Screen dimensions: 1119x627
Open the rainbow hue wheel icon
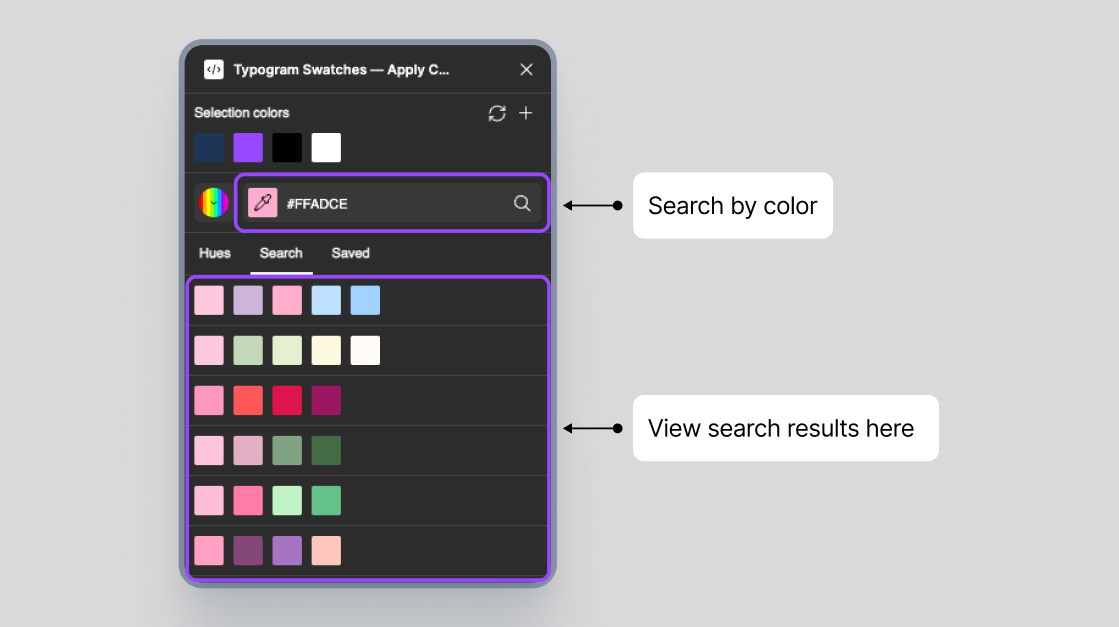point(211,203)
